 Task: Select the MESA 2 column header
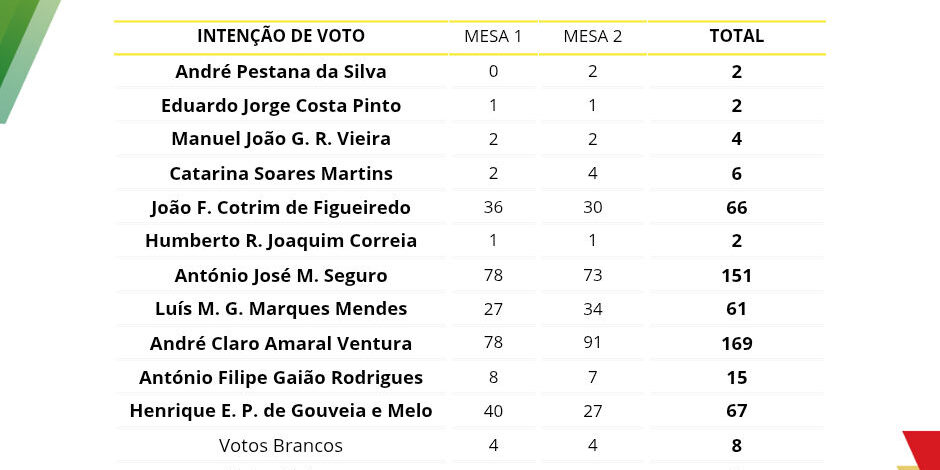point(593,36)
